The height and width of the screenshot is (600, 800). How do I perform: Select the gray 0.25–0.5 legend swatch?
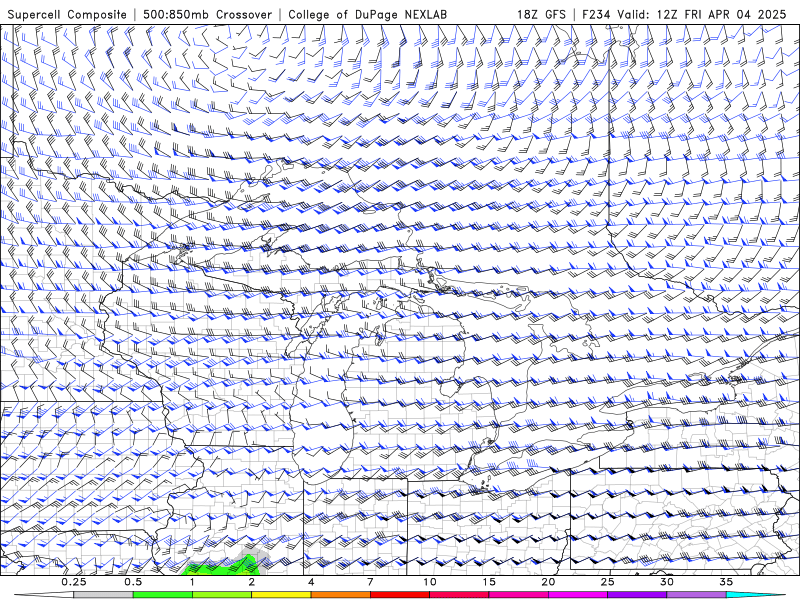coord(104,595)
